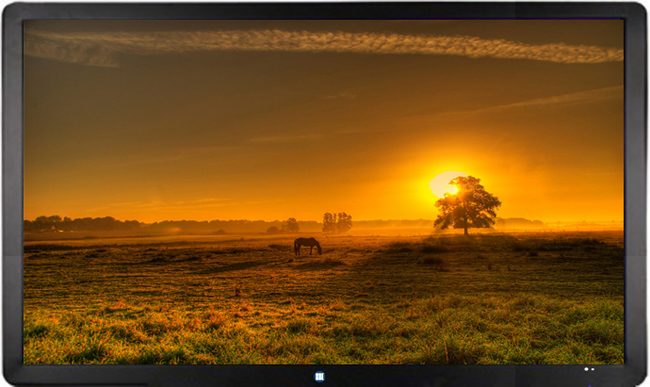The width and height of the screenshot is (650, 387).
Task: Click the trunk of the large tree
Action: (466, 228)
